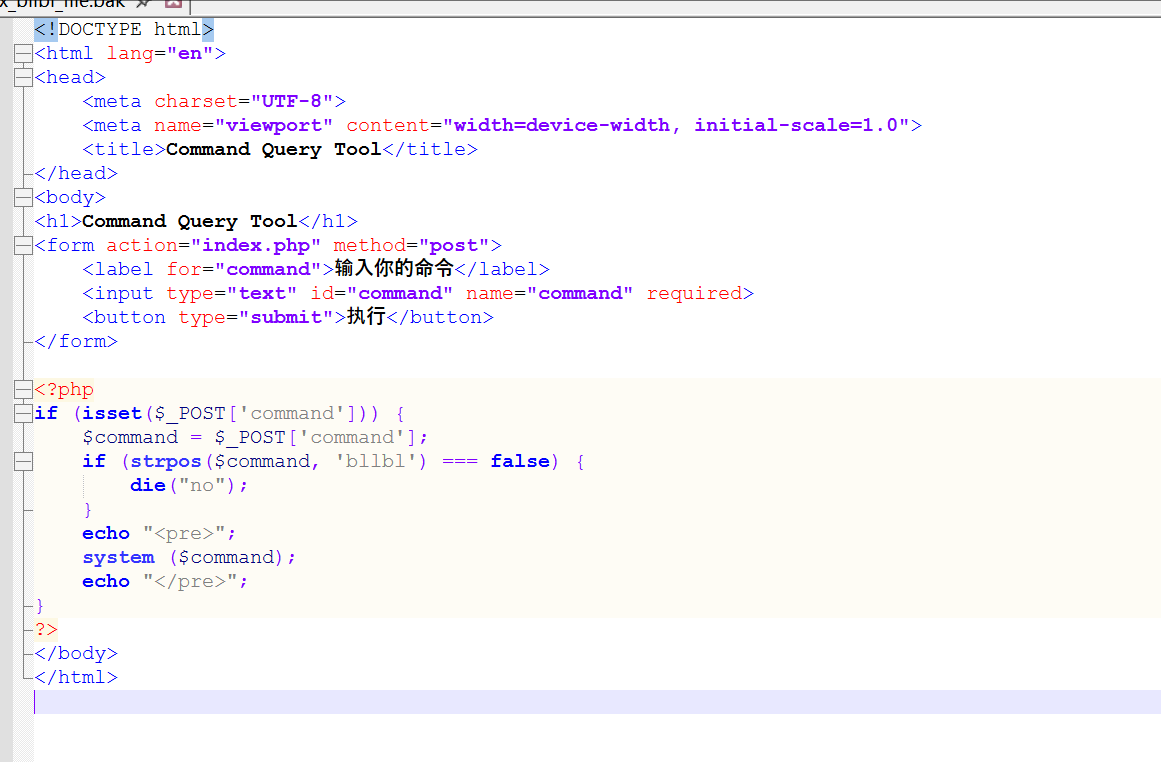
Task: Click the closing </head> tag
Action: pos(76,173)
